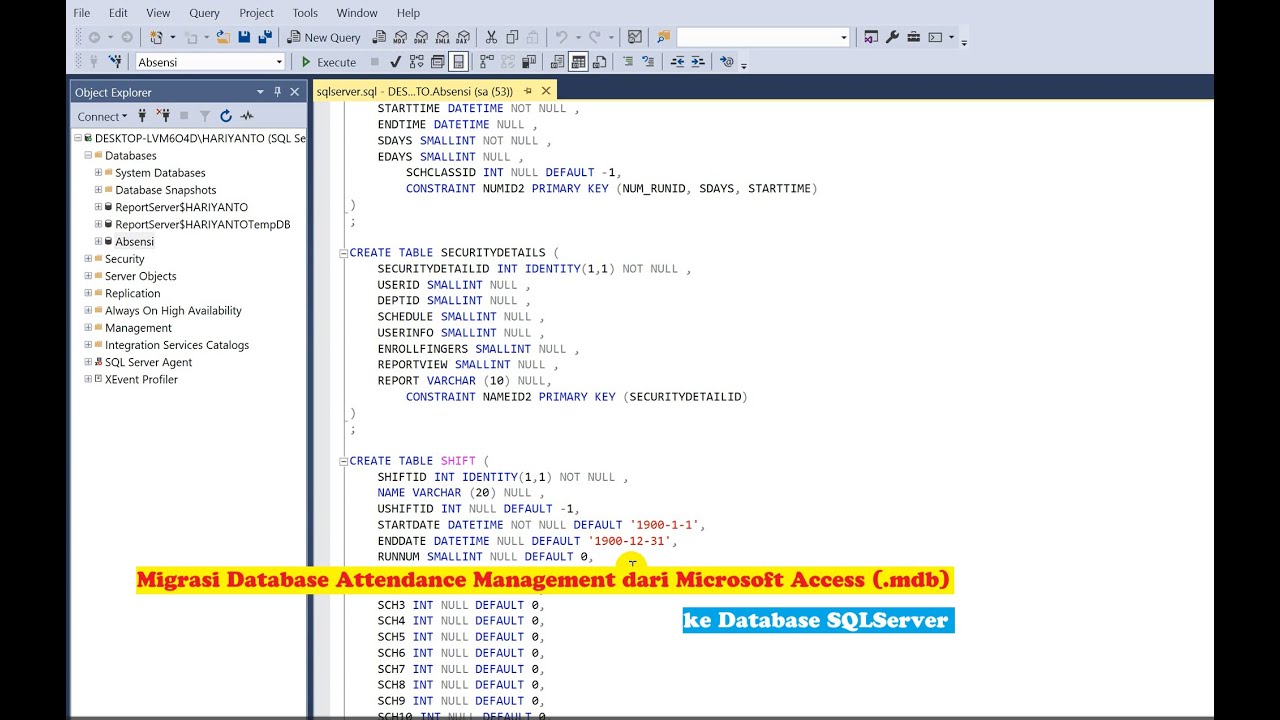Click the Activity Monitor icon in toolbar

635,37
